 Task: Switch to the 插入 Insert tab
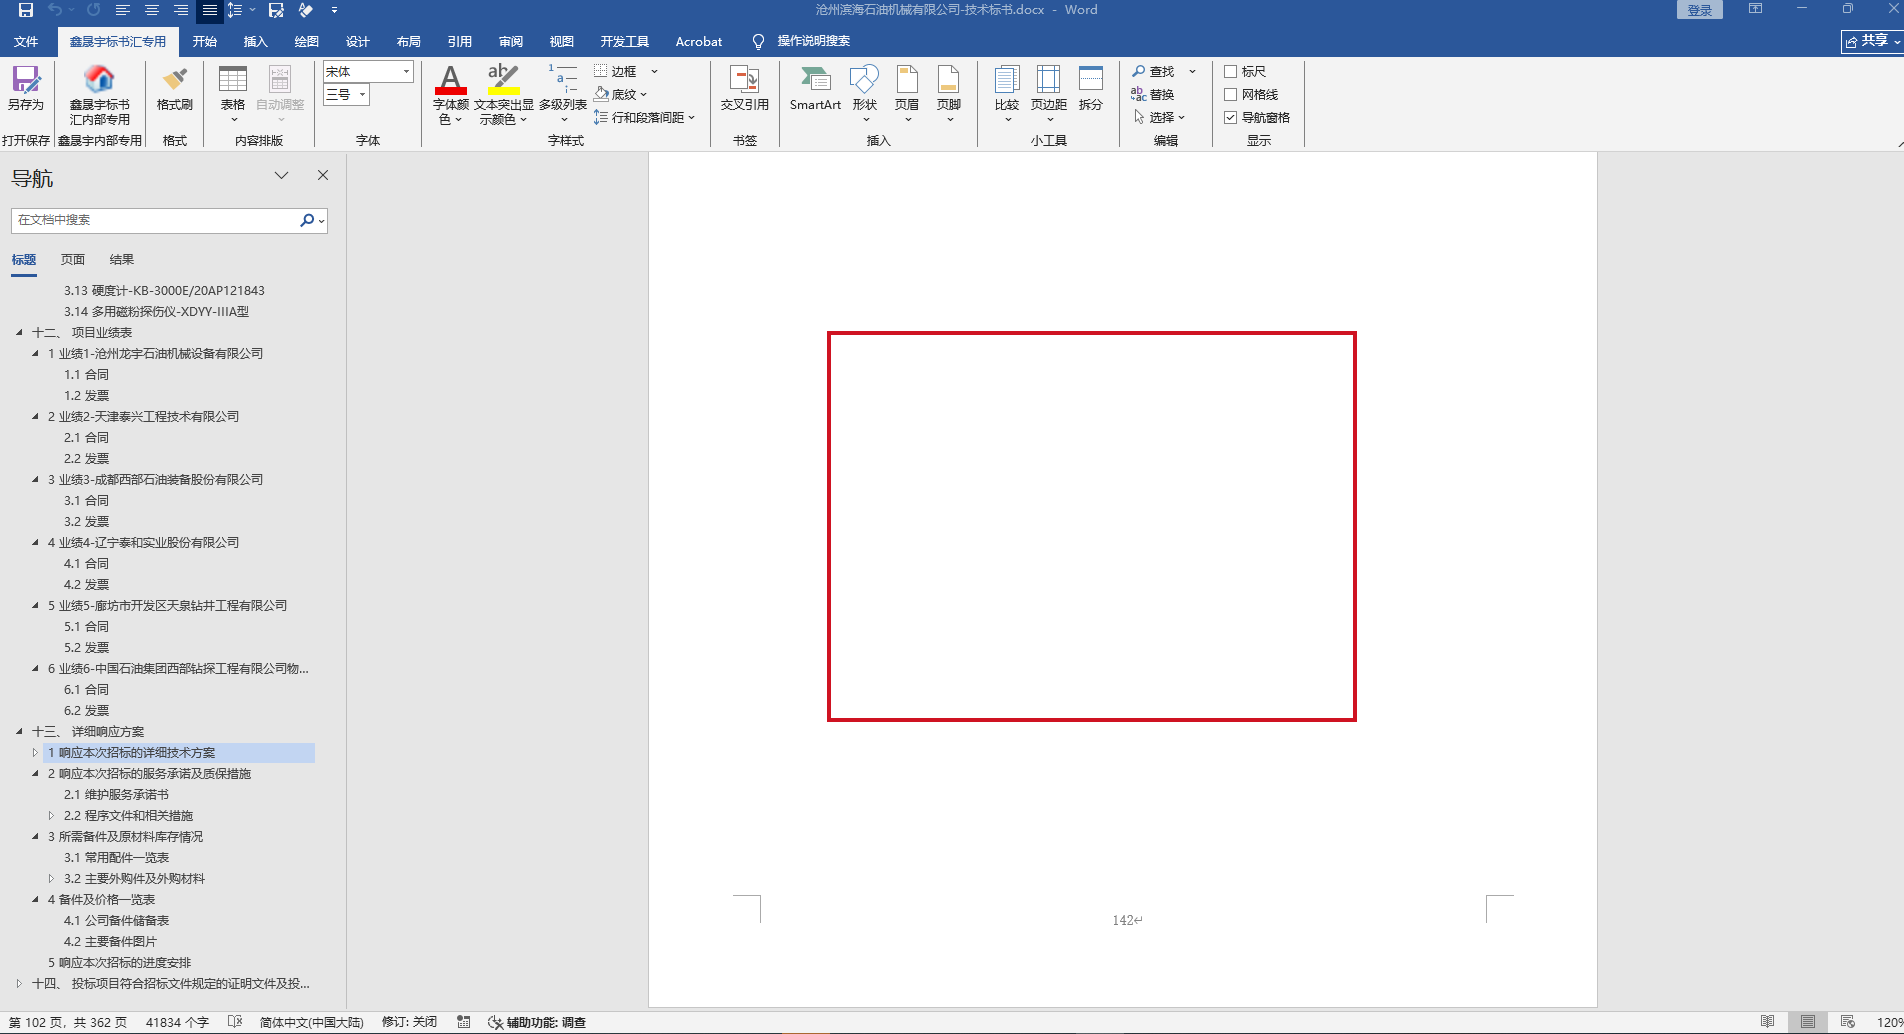click(256, 41)
